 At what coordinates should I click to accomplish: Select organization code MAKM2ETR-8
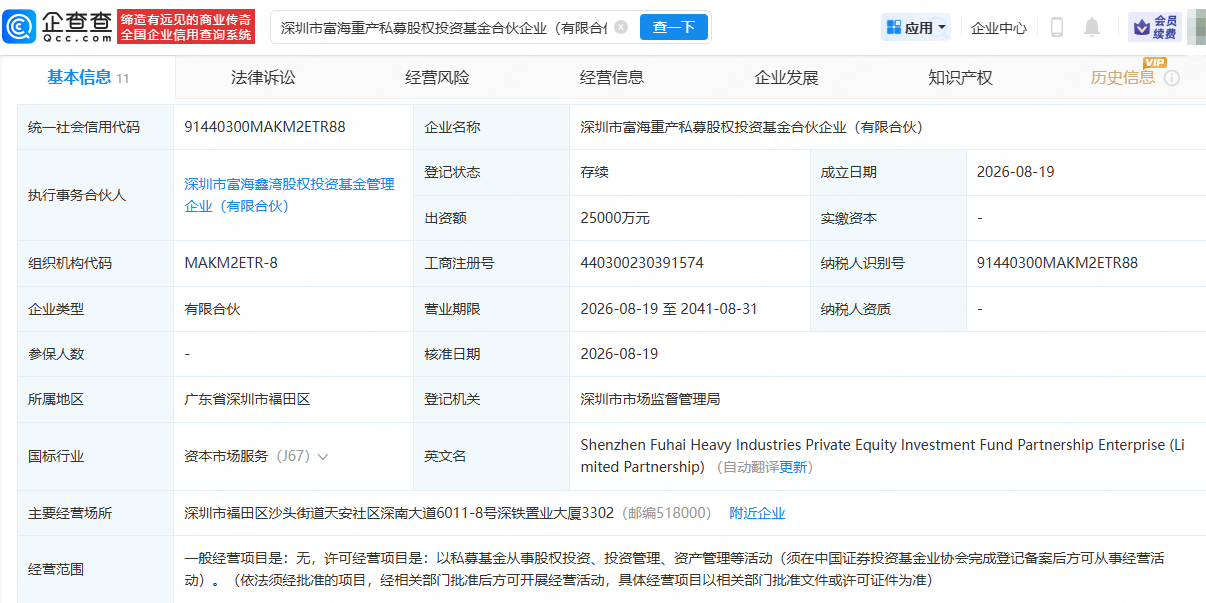click(231, 263)
